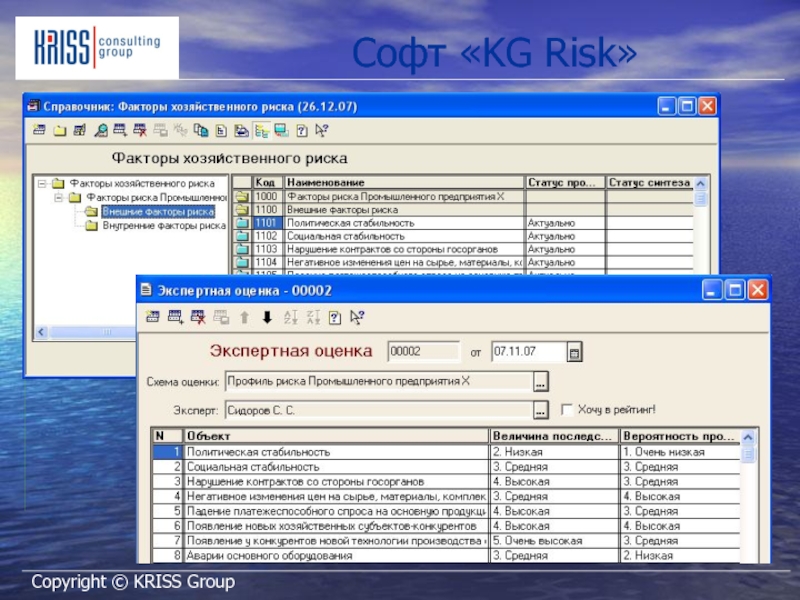Select row 1101 'Политическая стабильность' in Справочник

464,223
